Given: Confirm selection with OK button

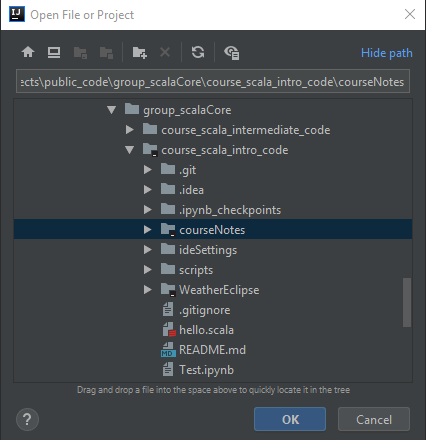Looking at the screenshot, I should point(290,419).
